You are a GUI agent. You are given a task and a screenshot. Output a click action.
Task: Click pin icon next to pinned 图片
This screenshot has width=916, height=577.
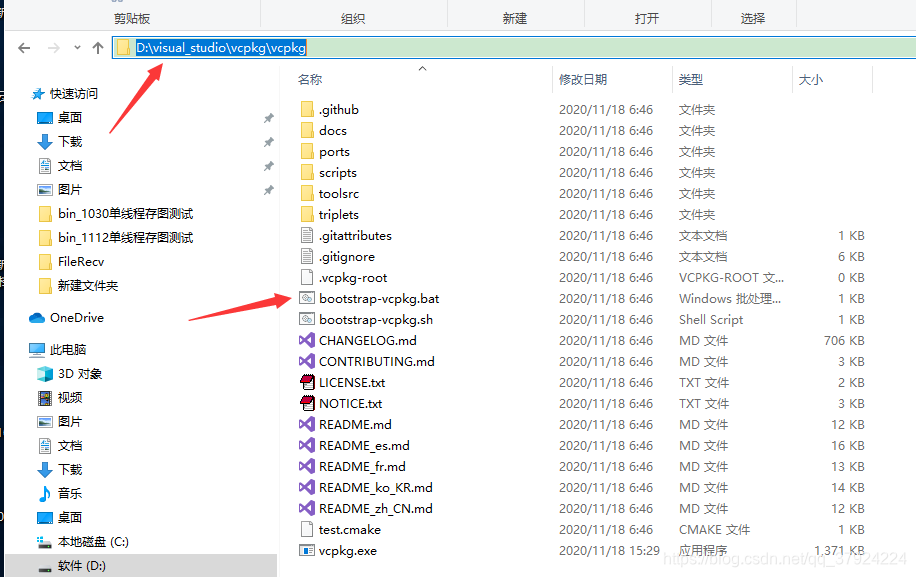click(x=269, y=190)
